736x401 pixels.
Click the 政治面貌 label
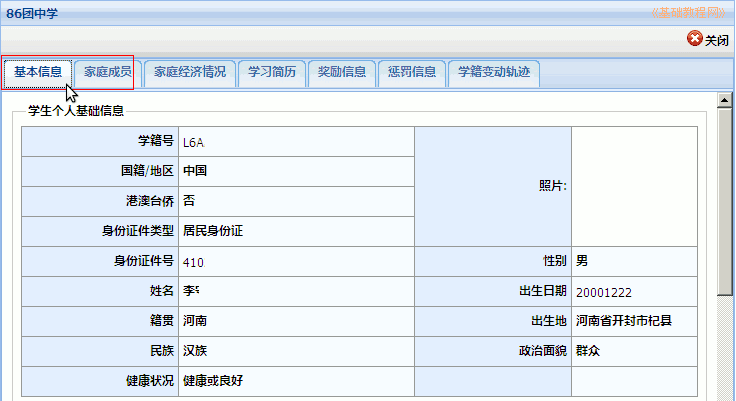(x=543, y=351)
